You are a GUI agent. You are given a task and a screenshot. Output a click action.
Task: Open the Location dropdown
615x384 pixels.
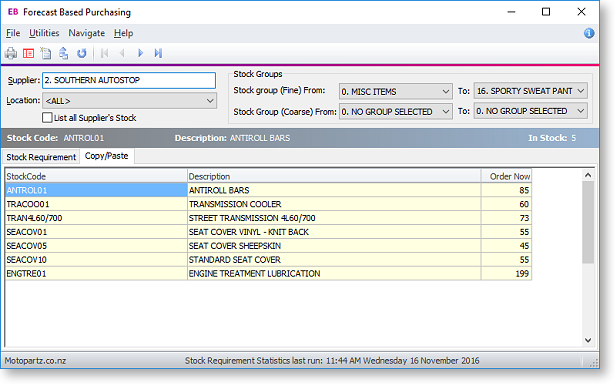[129, 101]
